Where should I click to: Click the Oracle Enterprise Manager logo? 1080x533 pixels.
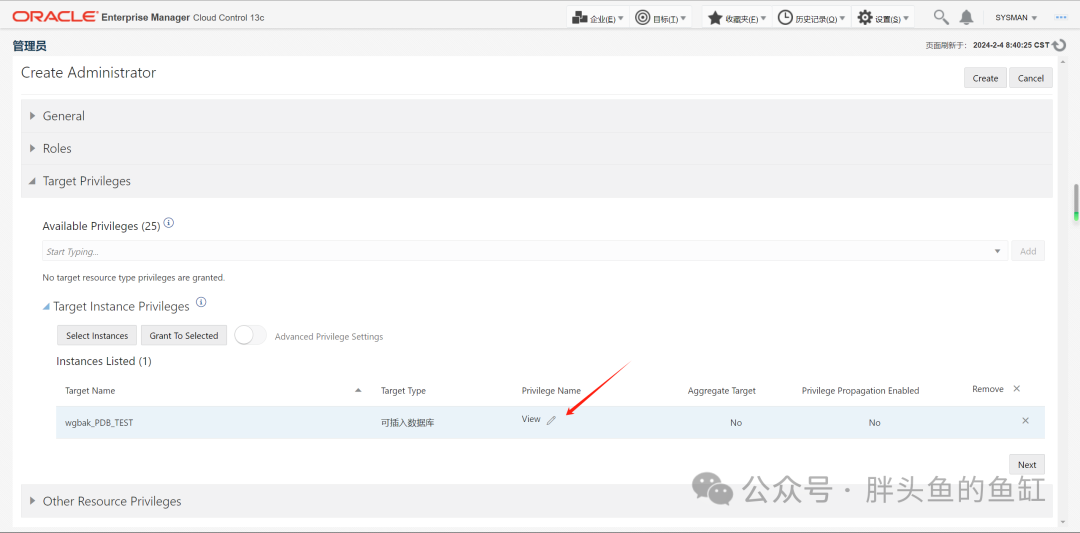[138, 17]
